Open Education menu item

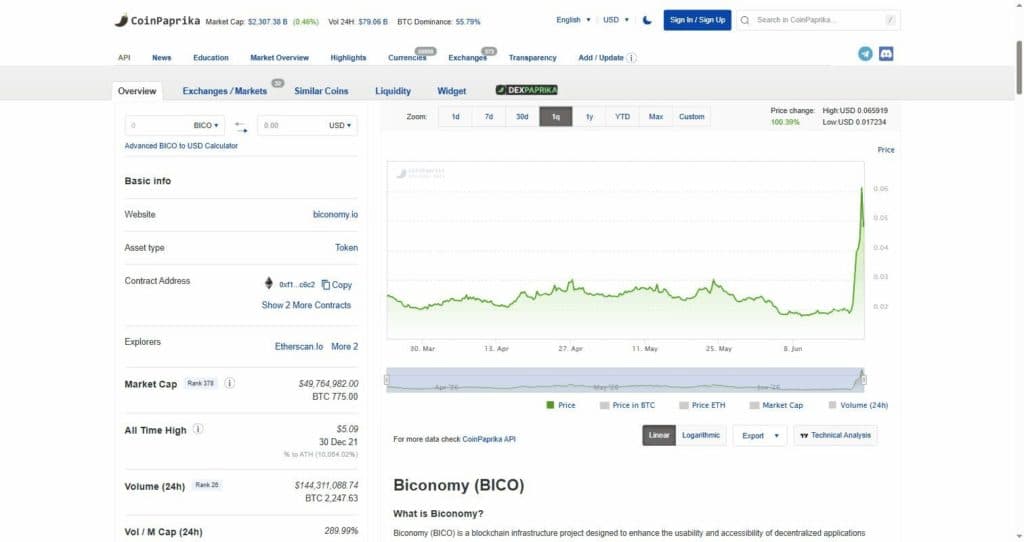(210, 58)
